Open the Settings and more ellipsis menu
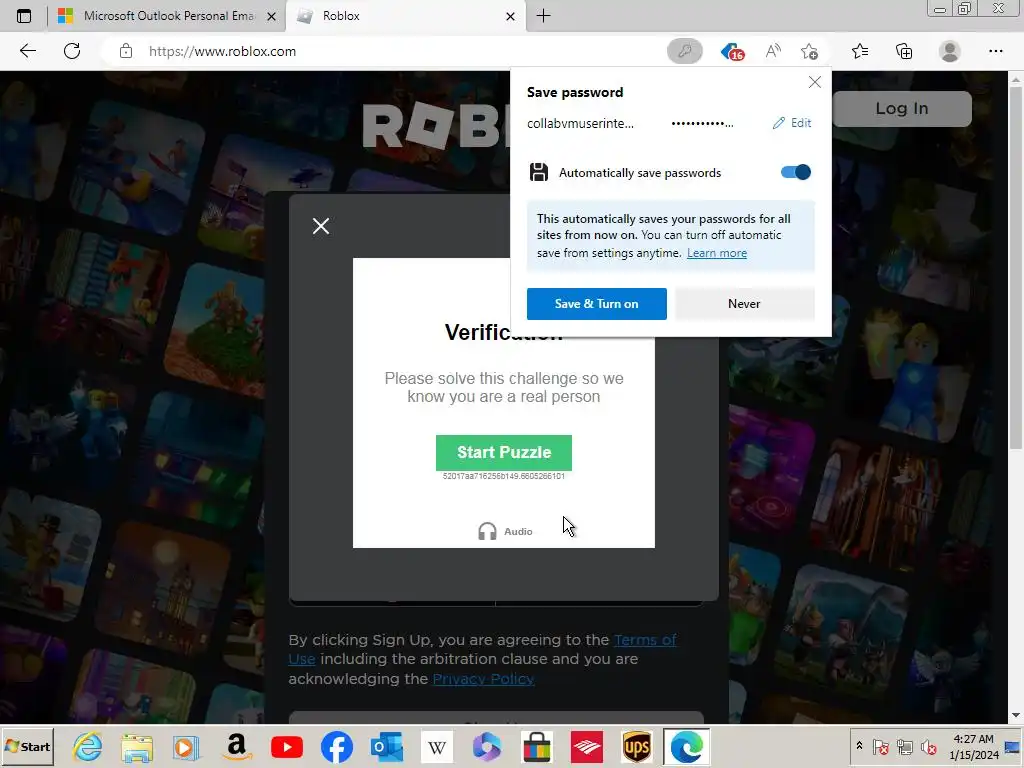1024x768 pixels. [x=995, y=51]
